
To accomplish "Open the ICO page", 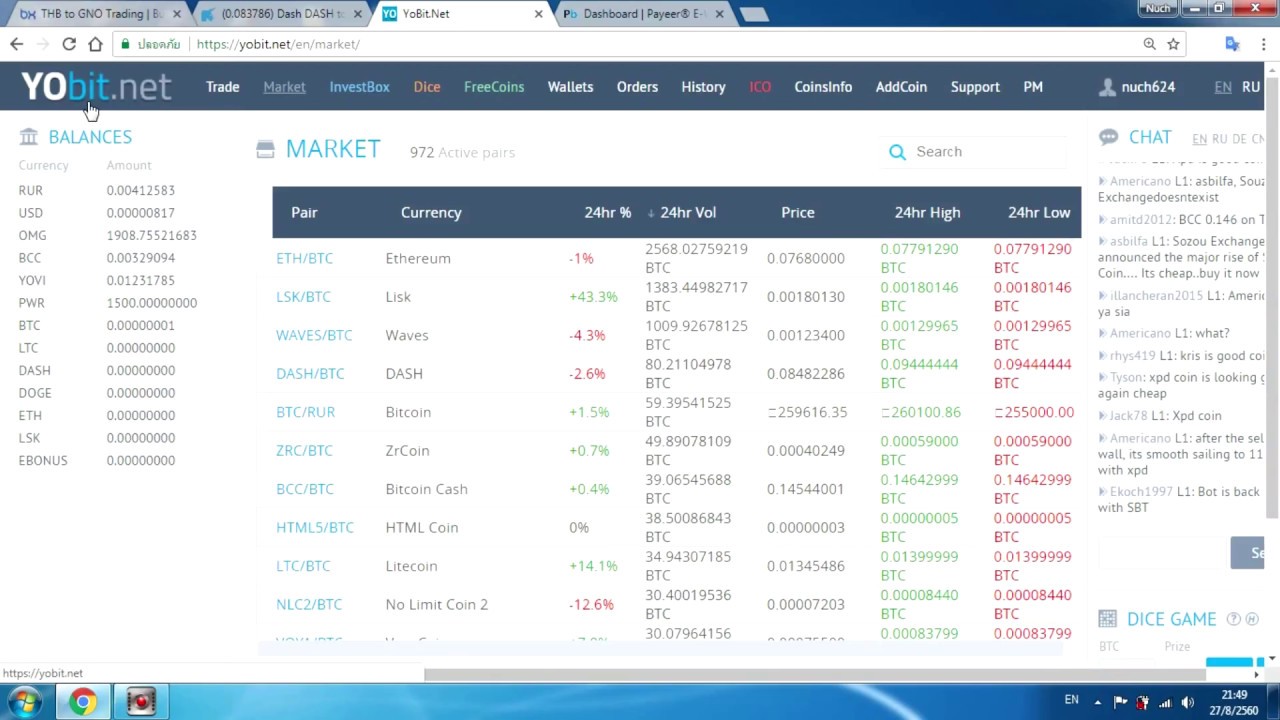I will click(x=760, y=87).
